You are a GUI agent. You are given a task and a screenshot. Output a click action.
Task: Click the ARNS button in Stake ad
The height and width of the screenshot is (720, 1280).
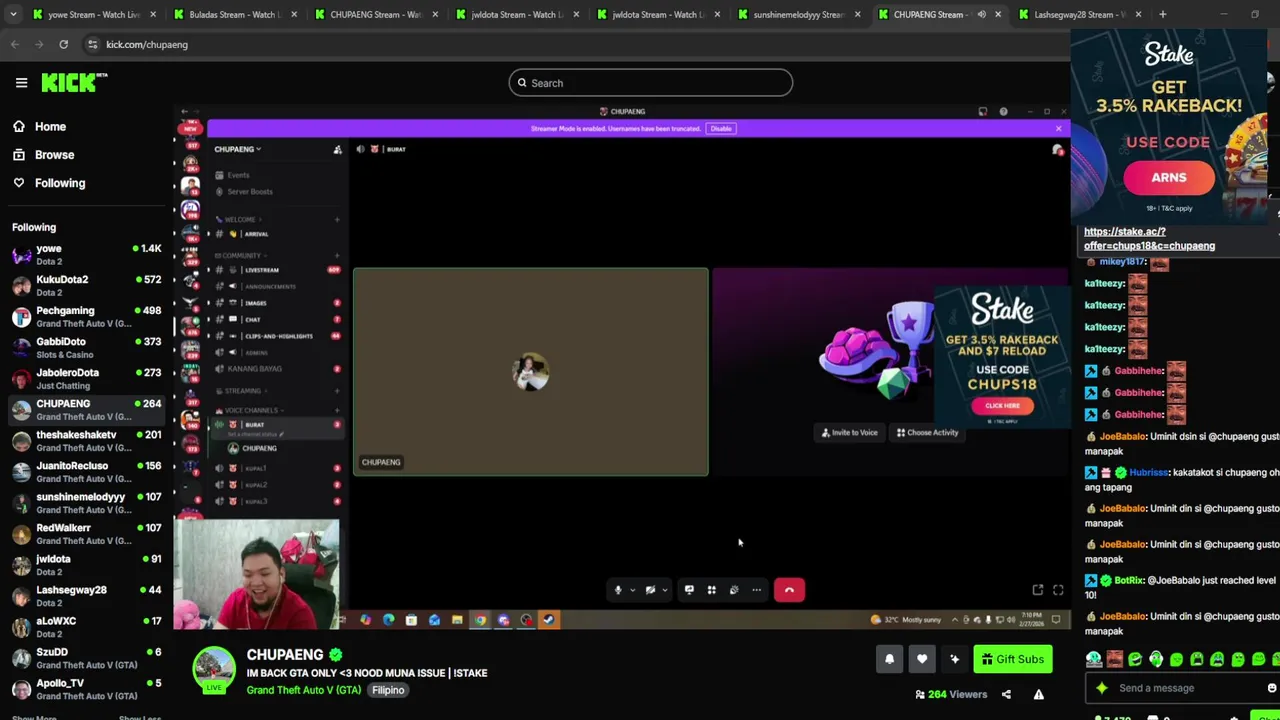pyautogui.click(x=1169, y=178)
